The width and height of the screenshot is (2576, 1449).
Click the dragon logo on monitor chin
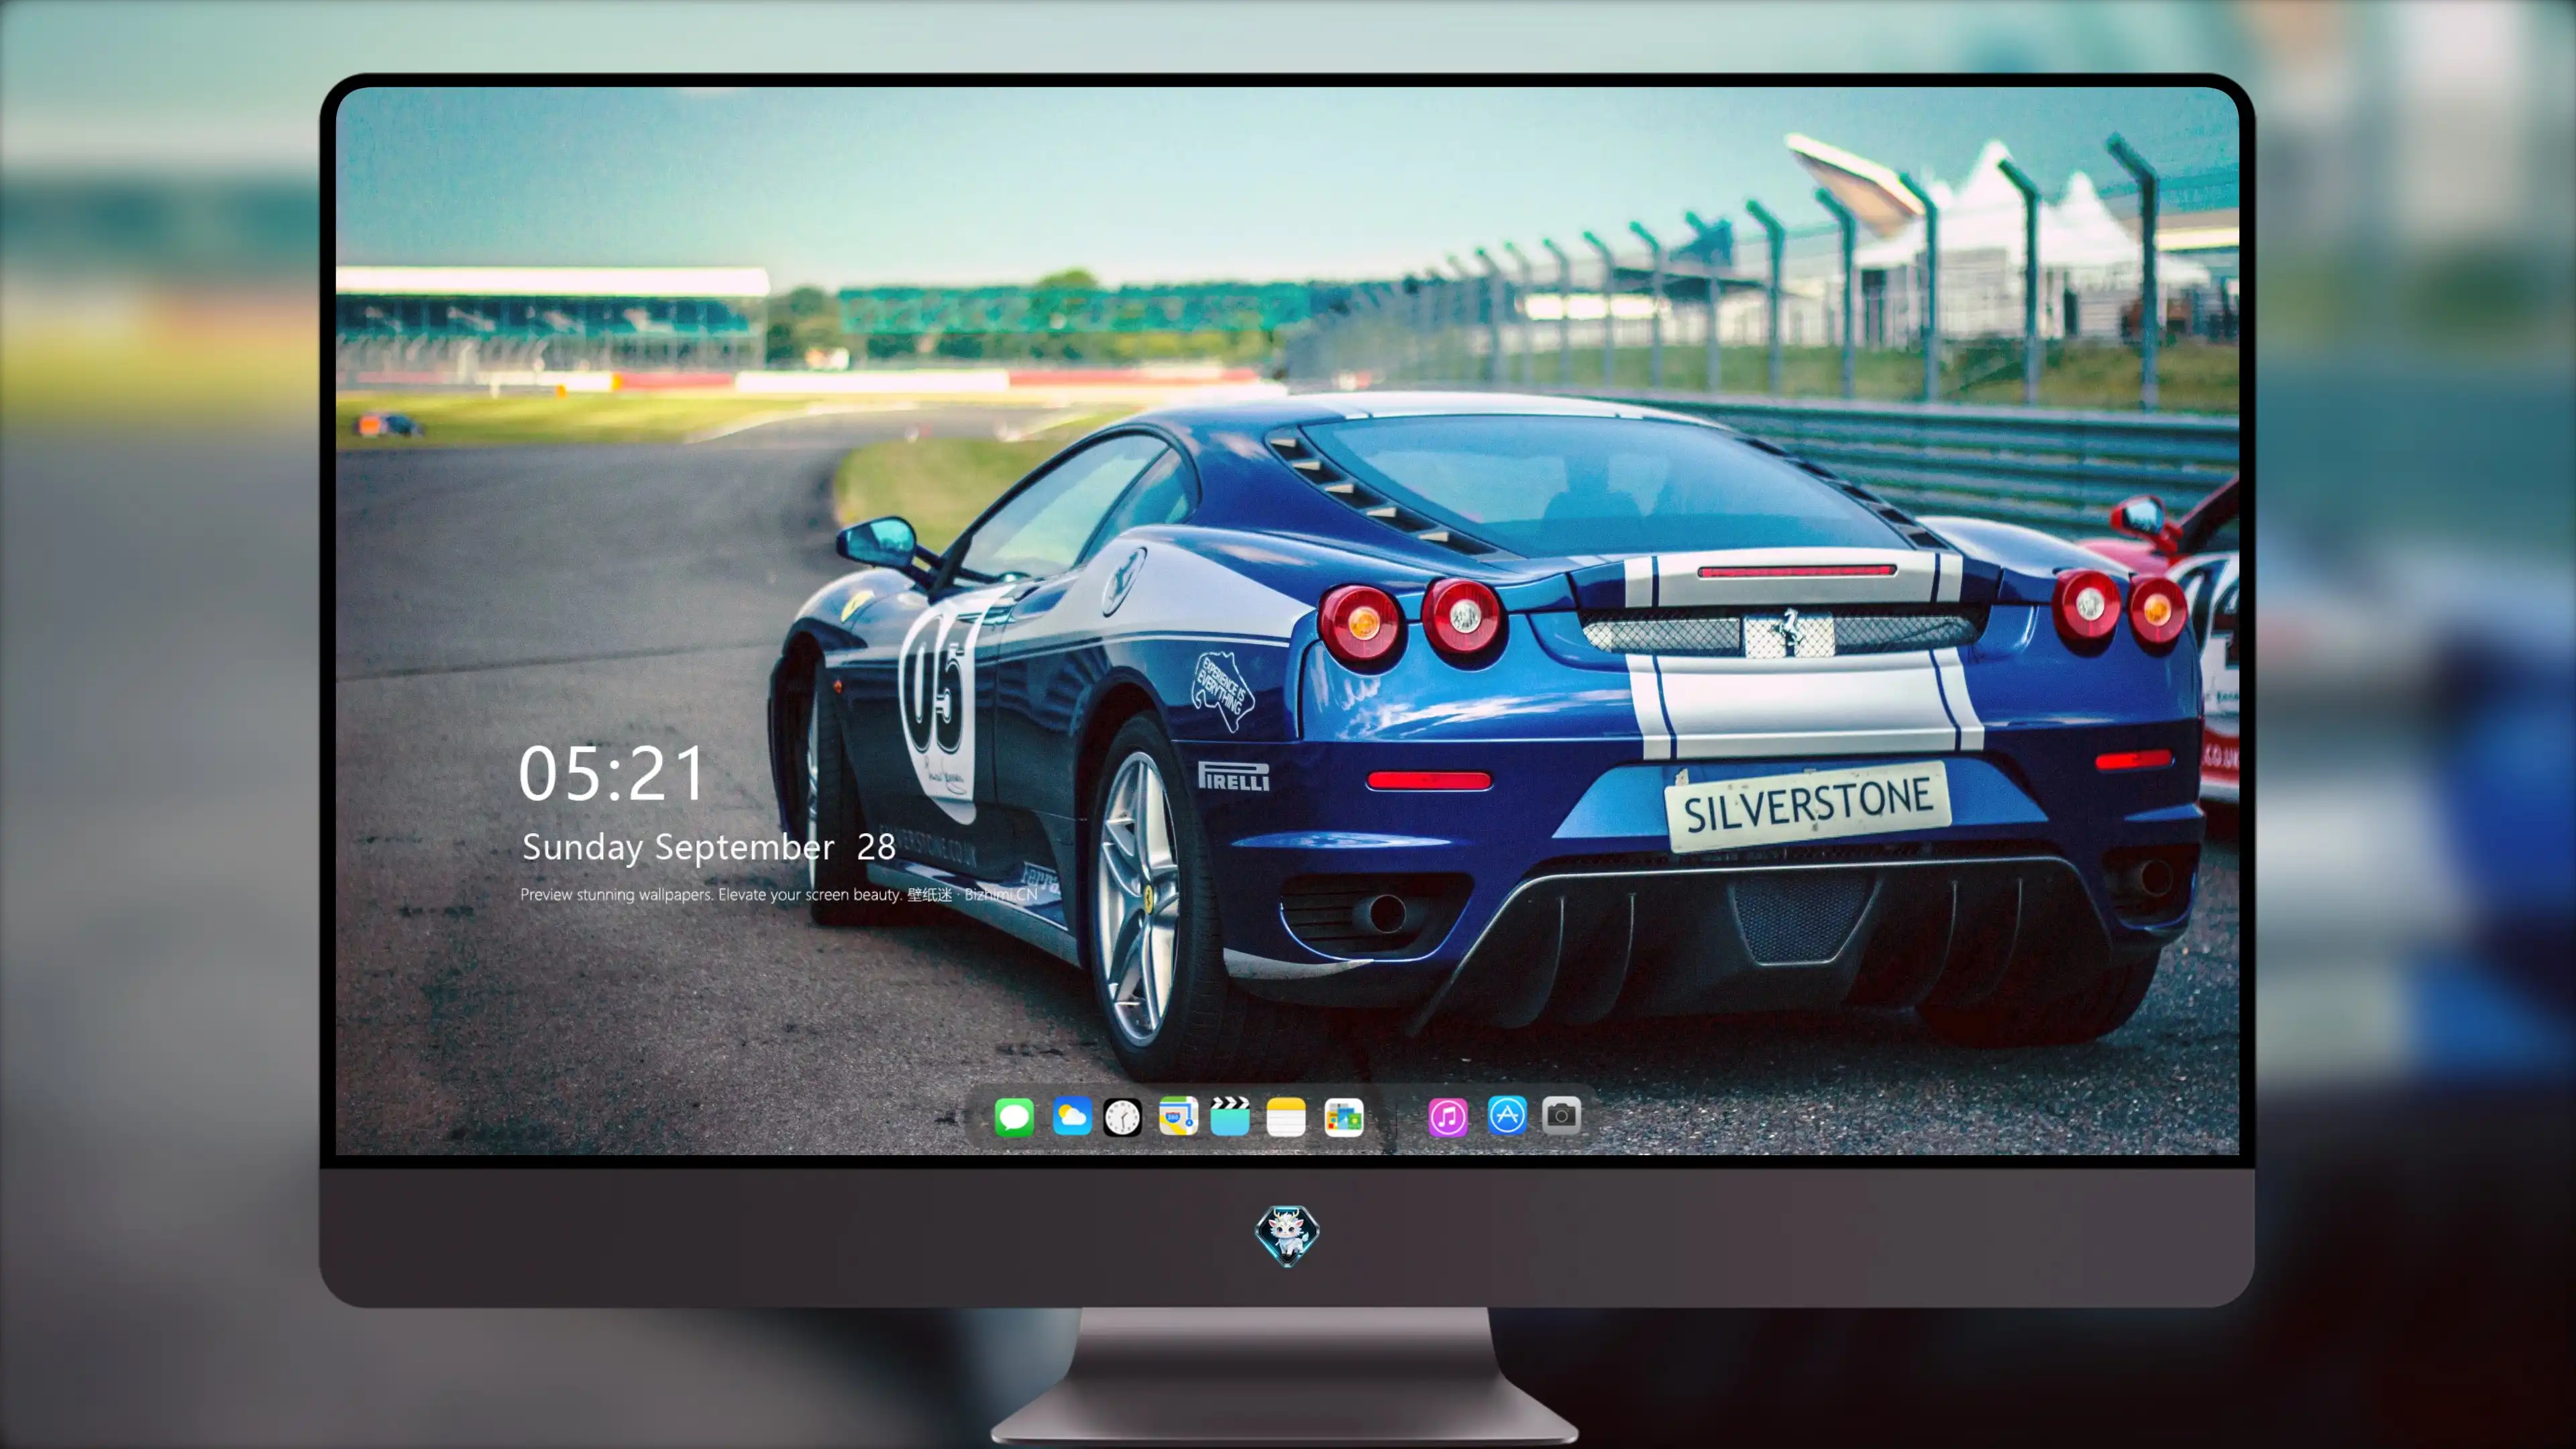click(1287, 1235)
